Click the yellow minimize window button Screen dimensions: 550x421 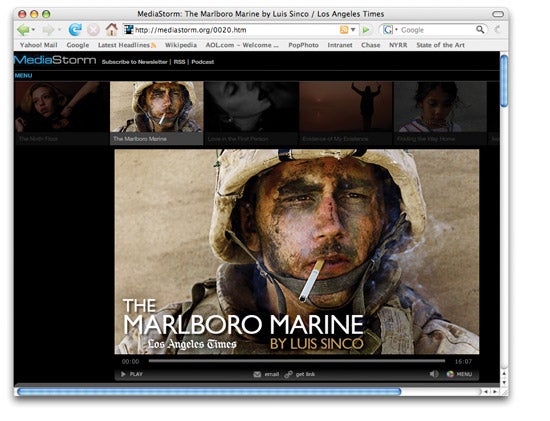34,14
